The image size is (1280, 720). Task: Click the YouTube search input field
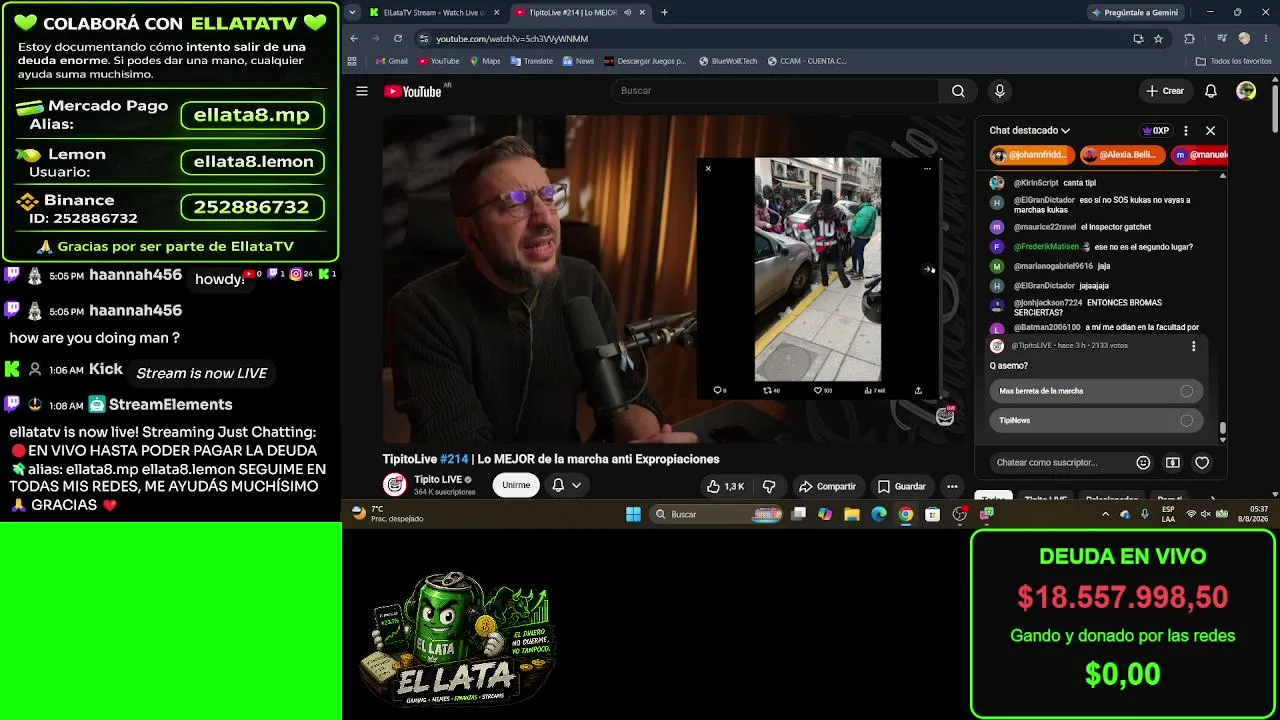pyautogui.click(x=775, y=91)
